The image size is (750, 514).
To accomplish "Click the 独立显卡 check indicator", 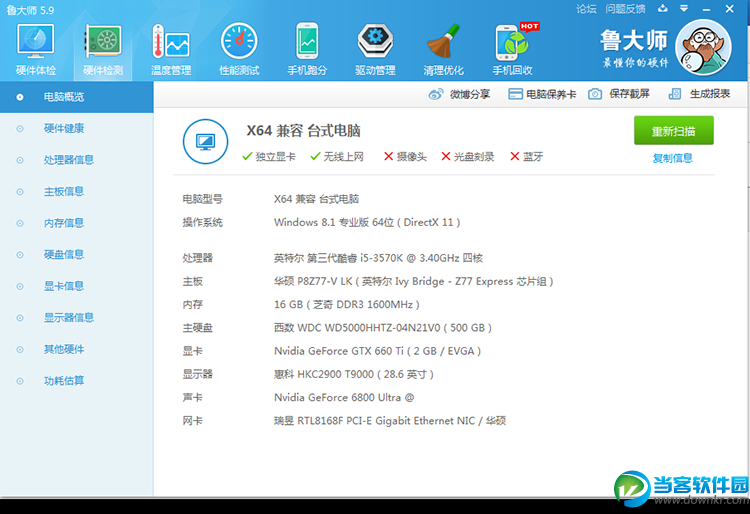I will coord(269,156).
